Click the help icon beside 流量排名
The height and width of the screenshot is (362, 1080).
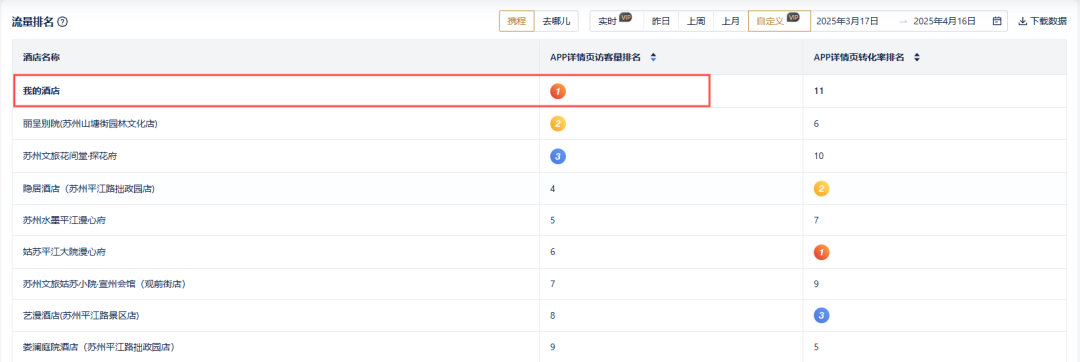(63, 22)
